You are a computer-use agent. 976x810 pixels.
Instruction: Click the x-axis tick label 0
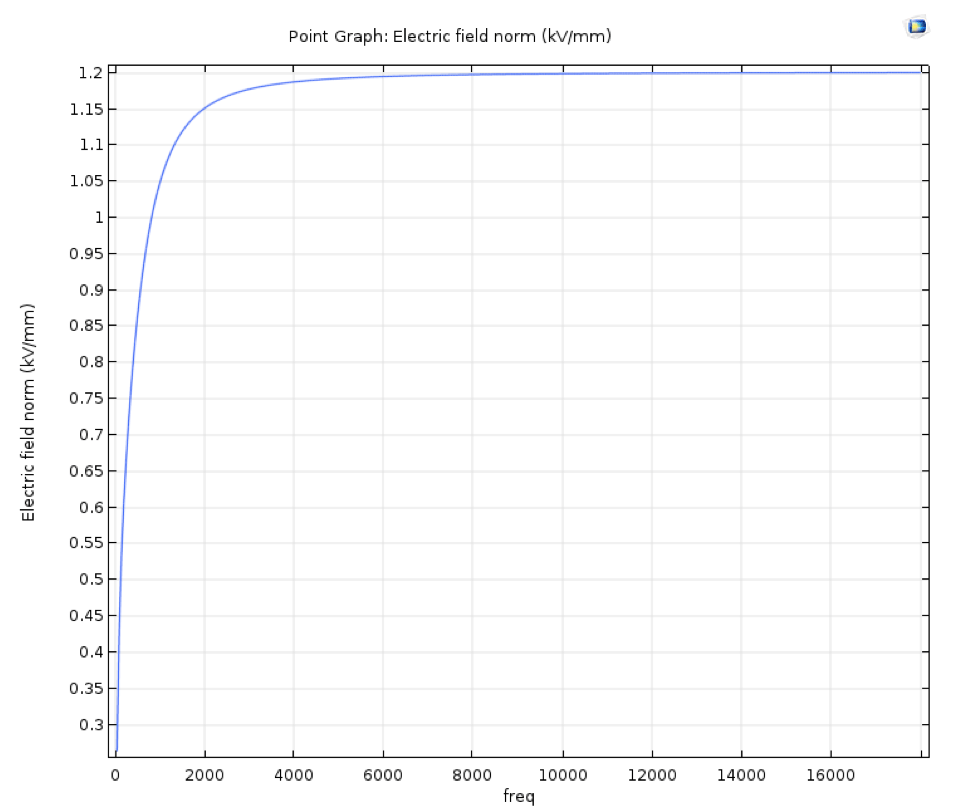115,775
